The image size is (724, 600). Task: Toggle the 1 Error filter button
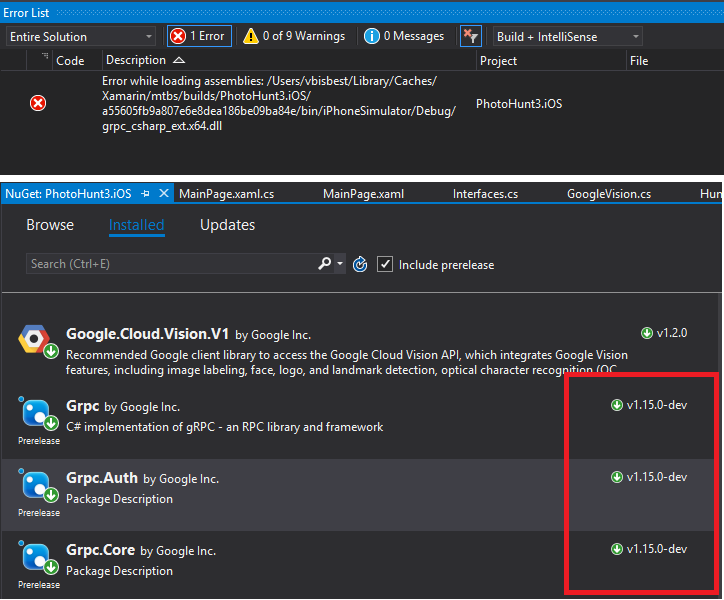tap(199, 36)
